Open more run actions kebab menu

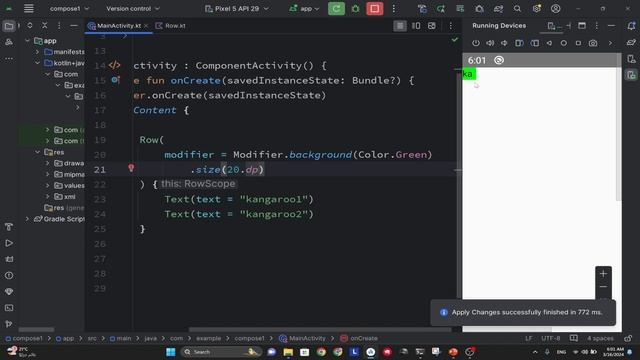click(393, 9)
